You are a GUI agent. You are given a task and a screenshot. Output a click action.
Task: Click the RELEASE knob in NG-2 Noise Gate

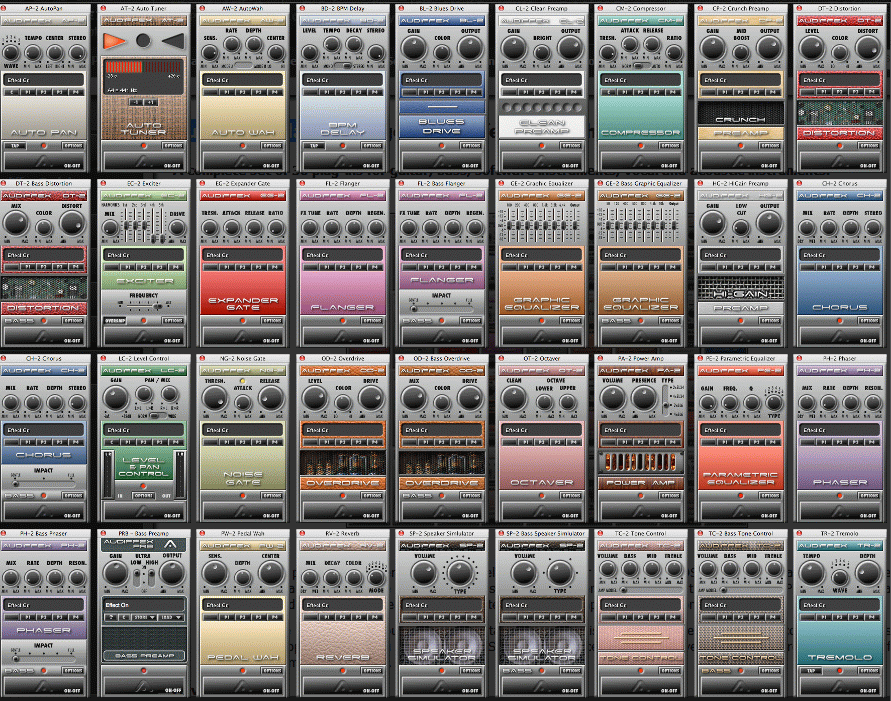270,398
